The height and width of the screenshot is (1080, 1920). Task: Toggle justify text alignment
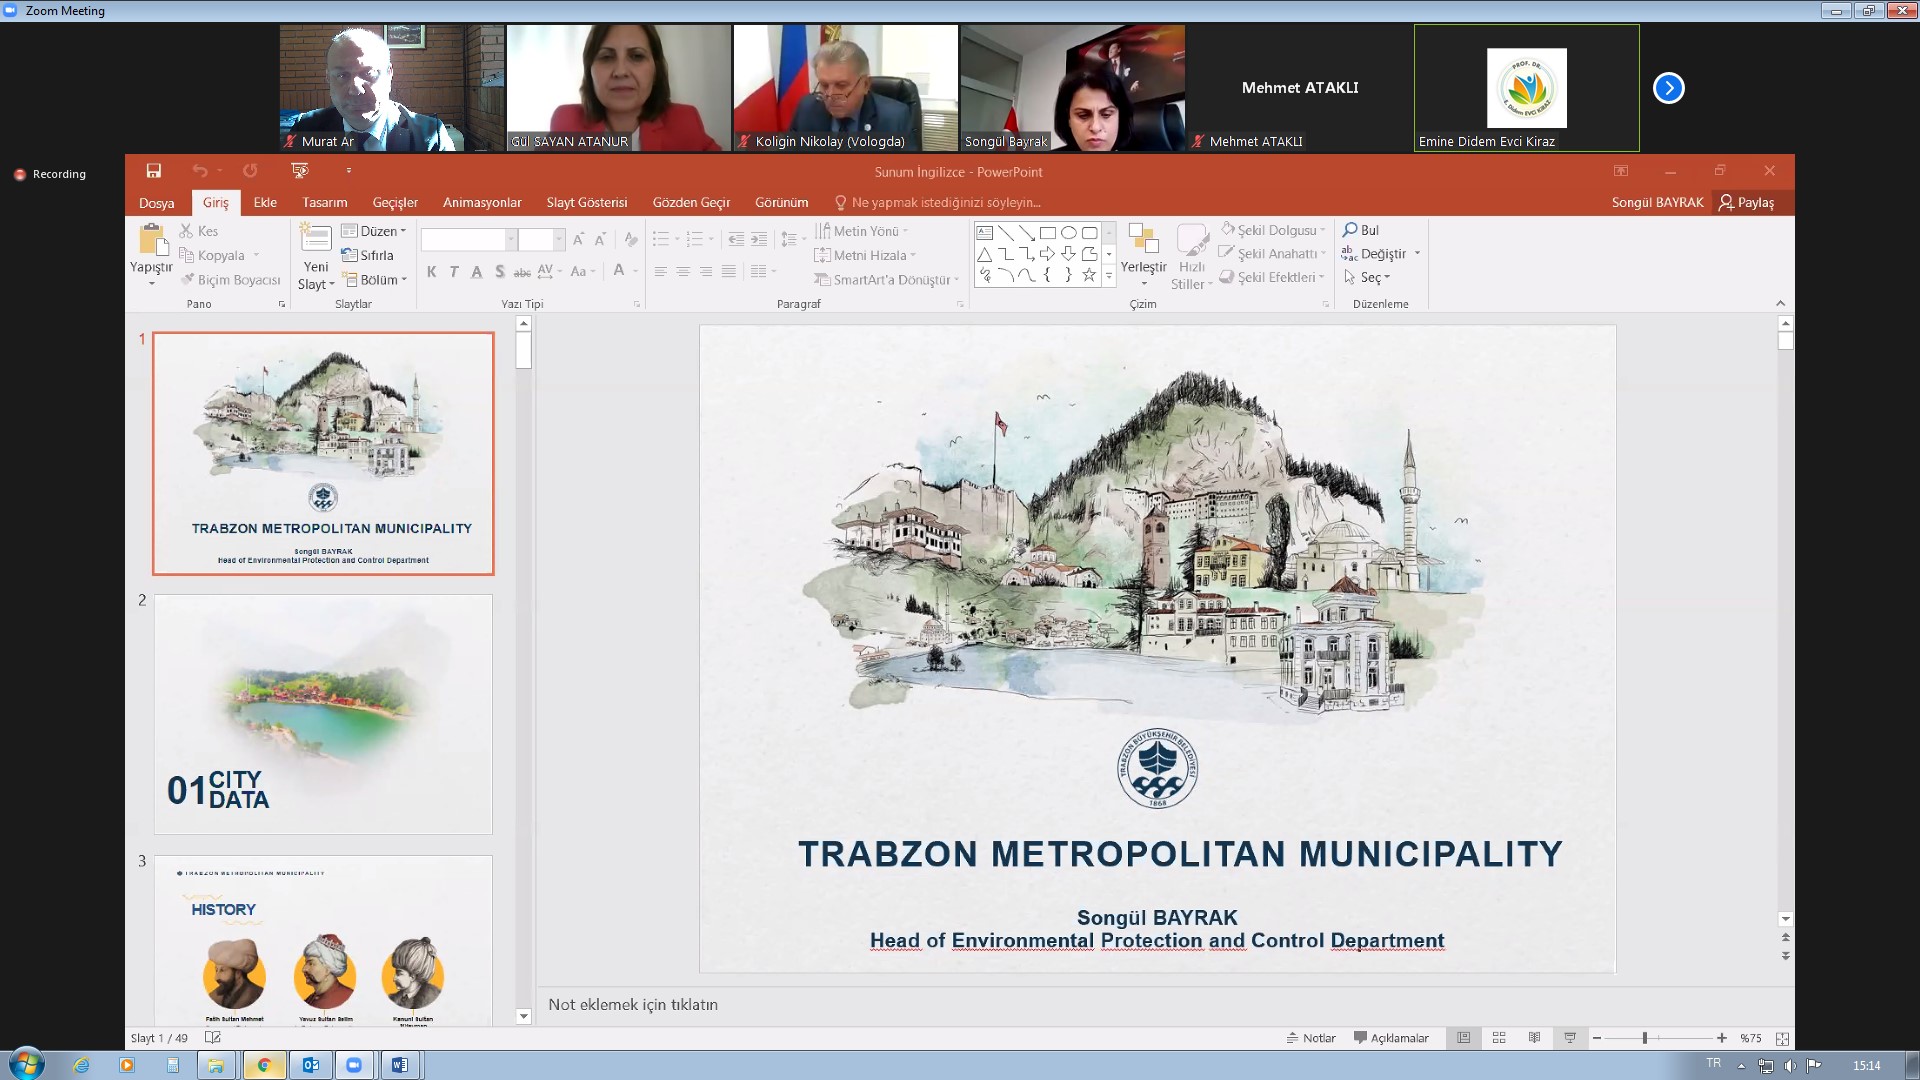pyautogui.click(x=729, y=271)
